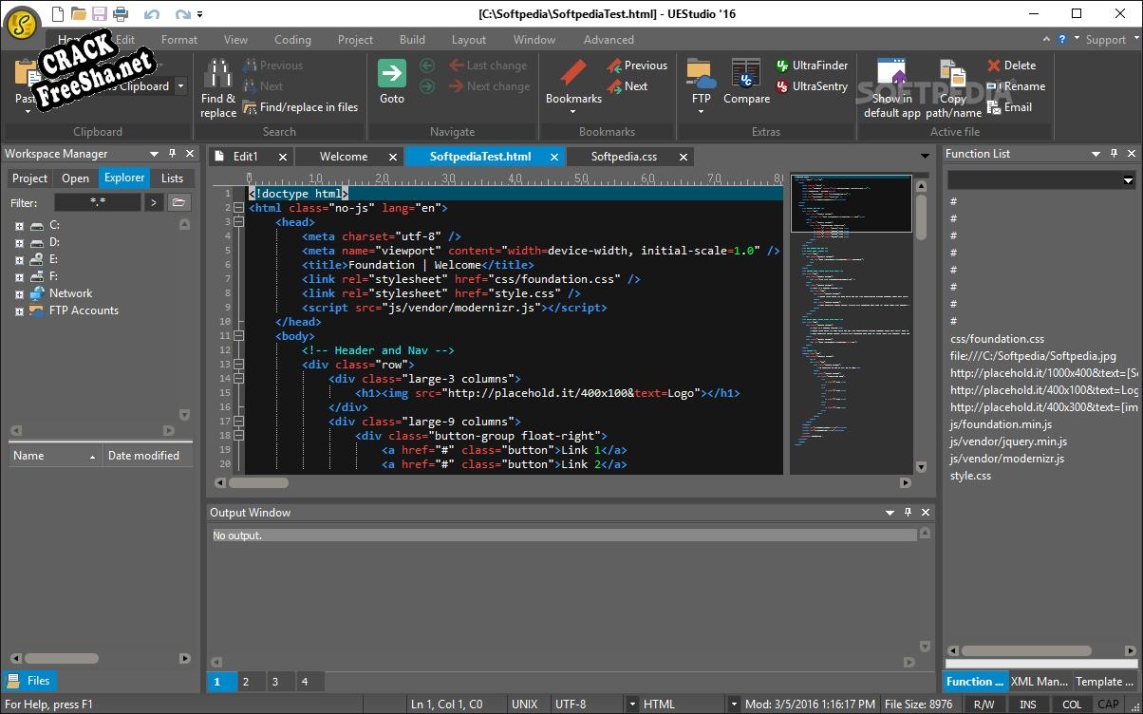Launch the Compare tool
Image resolution: width=1143 pixels, height=714 pixels.
(746, 74)
